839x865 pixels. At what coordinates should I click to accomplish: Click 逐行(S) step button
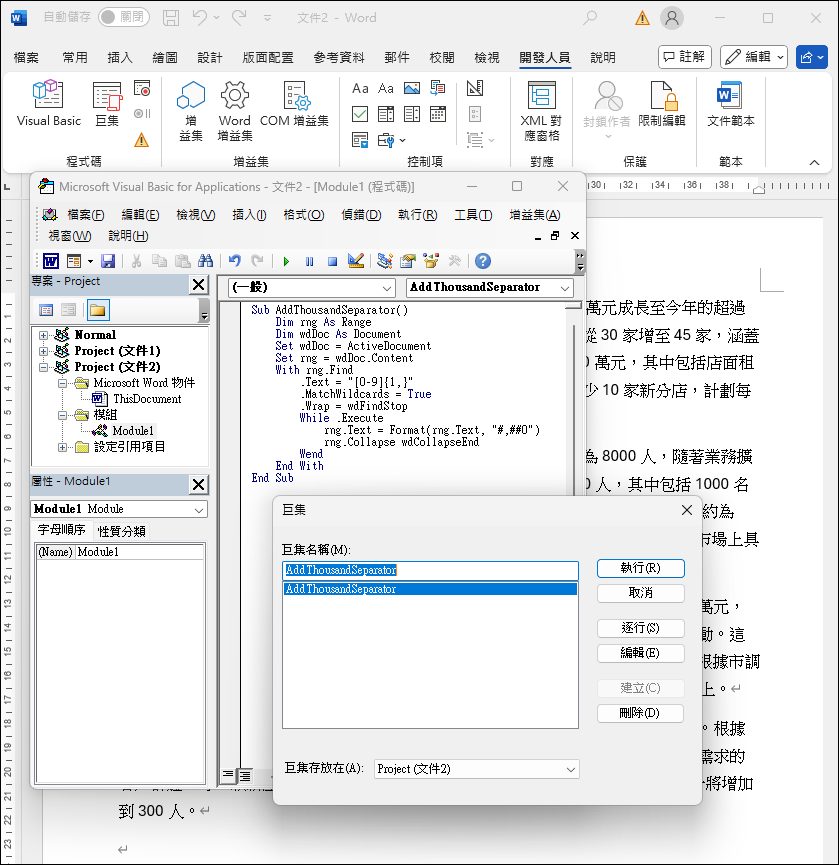[x=640, y=628]
